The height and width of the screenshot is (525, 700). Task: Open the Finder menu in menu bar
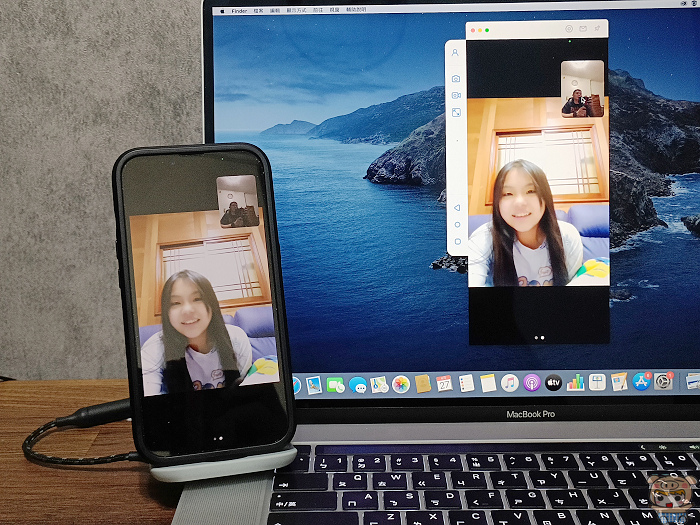point(239,9)
